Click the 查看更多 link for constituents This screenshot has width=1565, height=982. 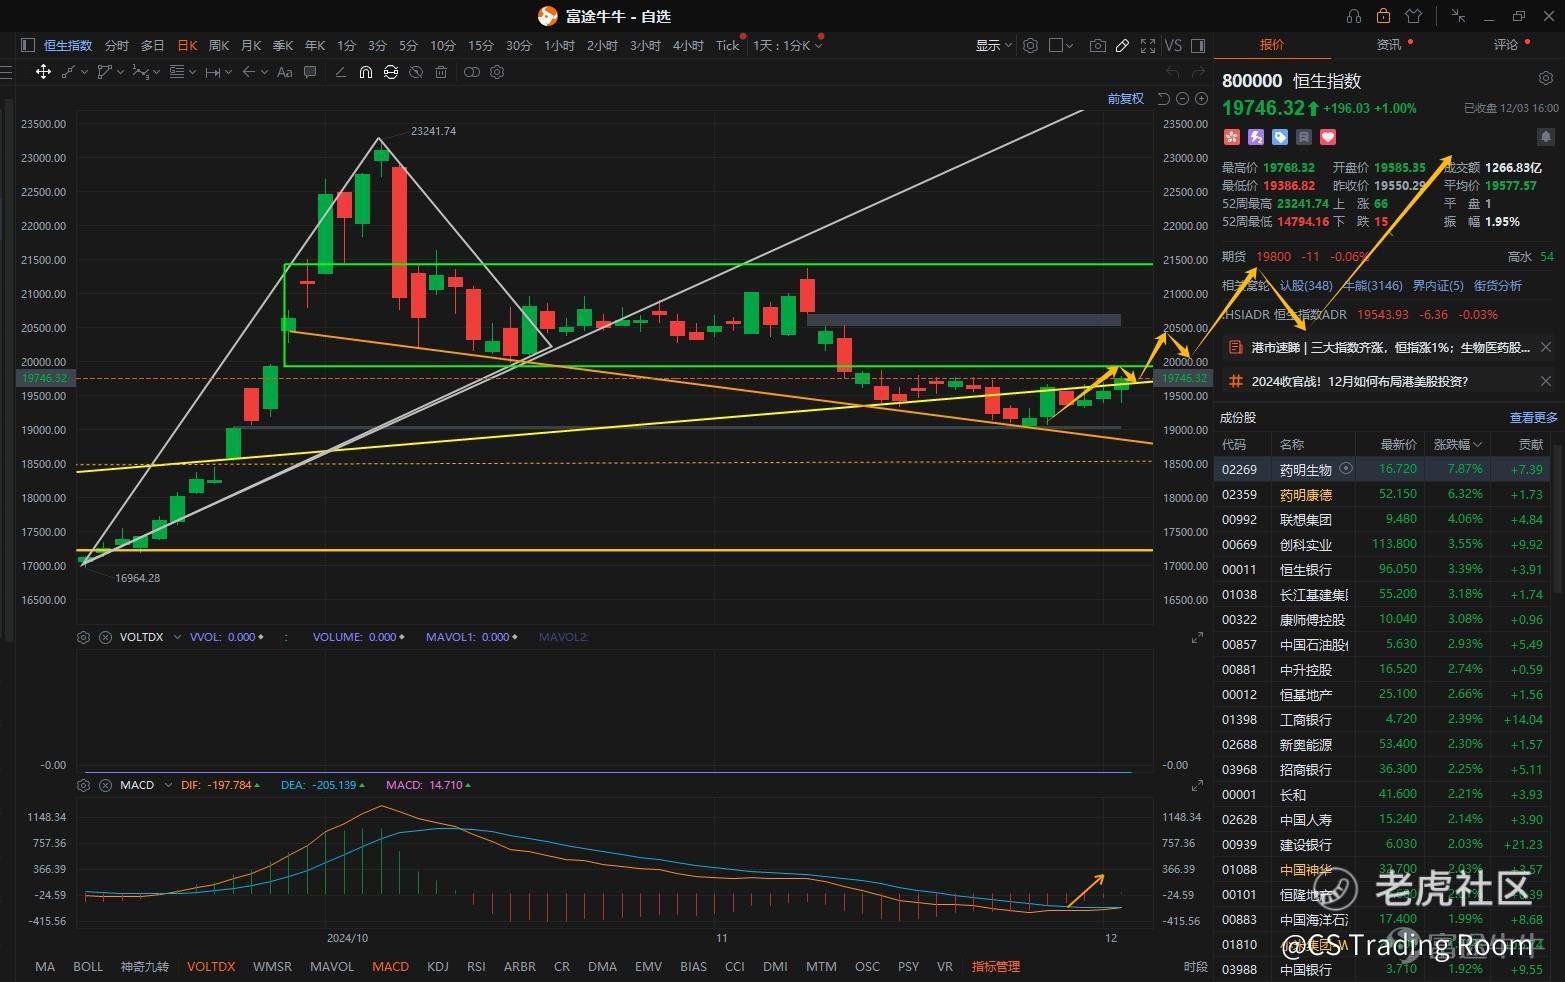click(x=1533, y=418)
